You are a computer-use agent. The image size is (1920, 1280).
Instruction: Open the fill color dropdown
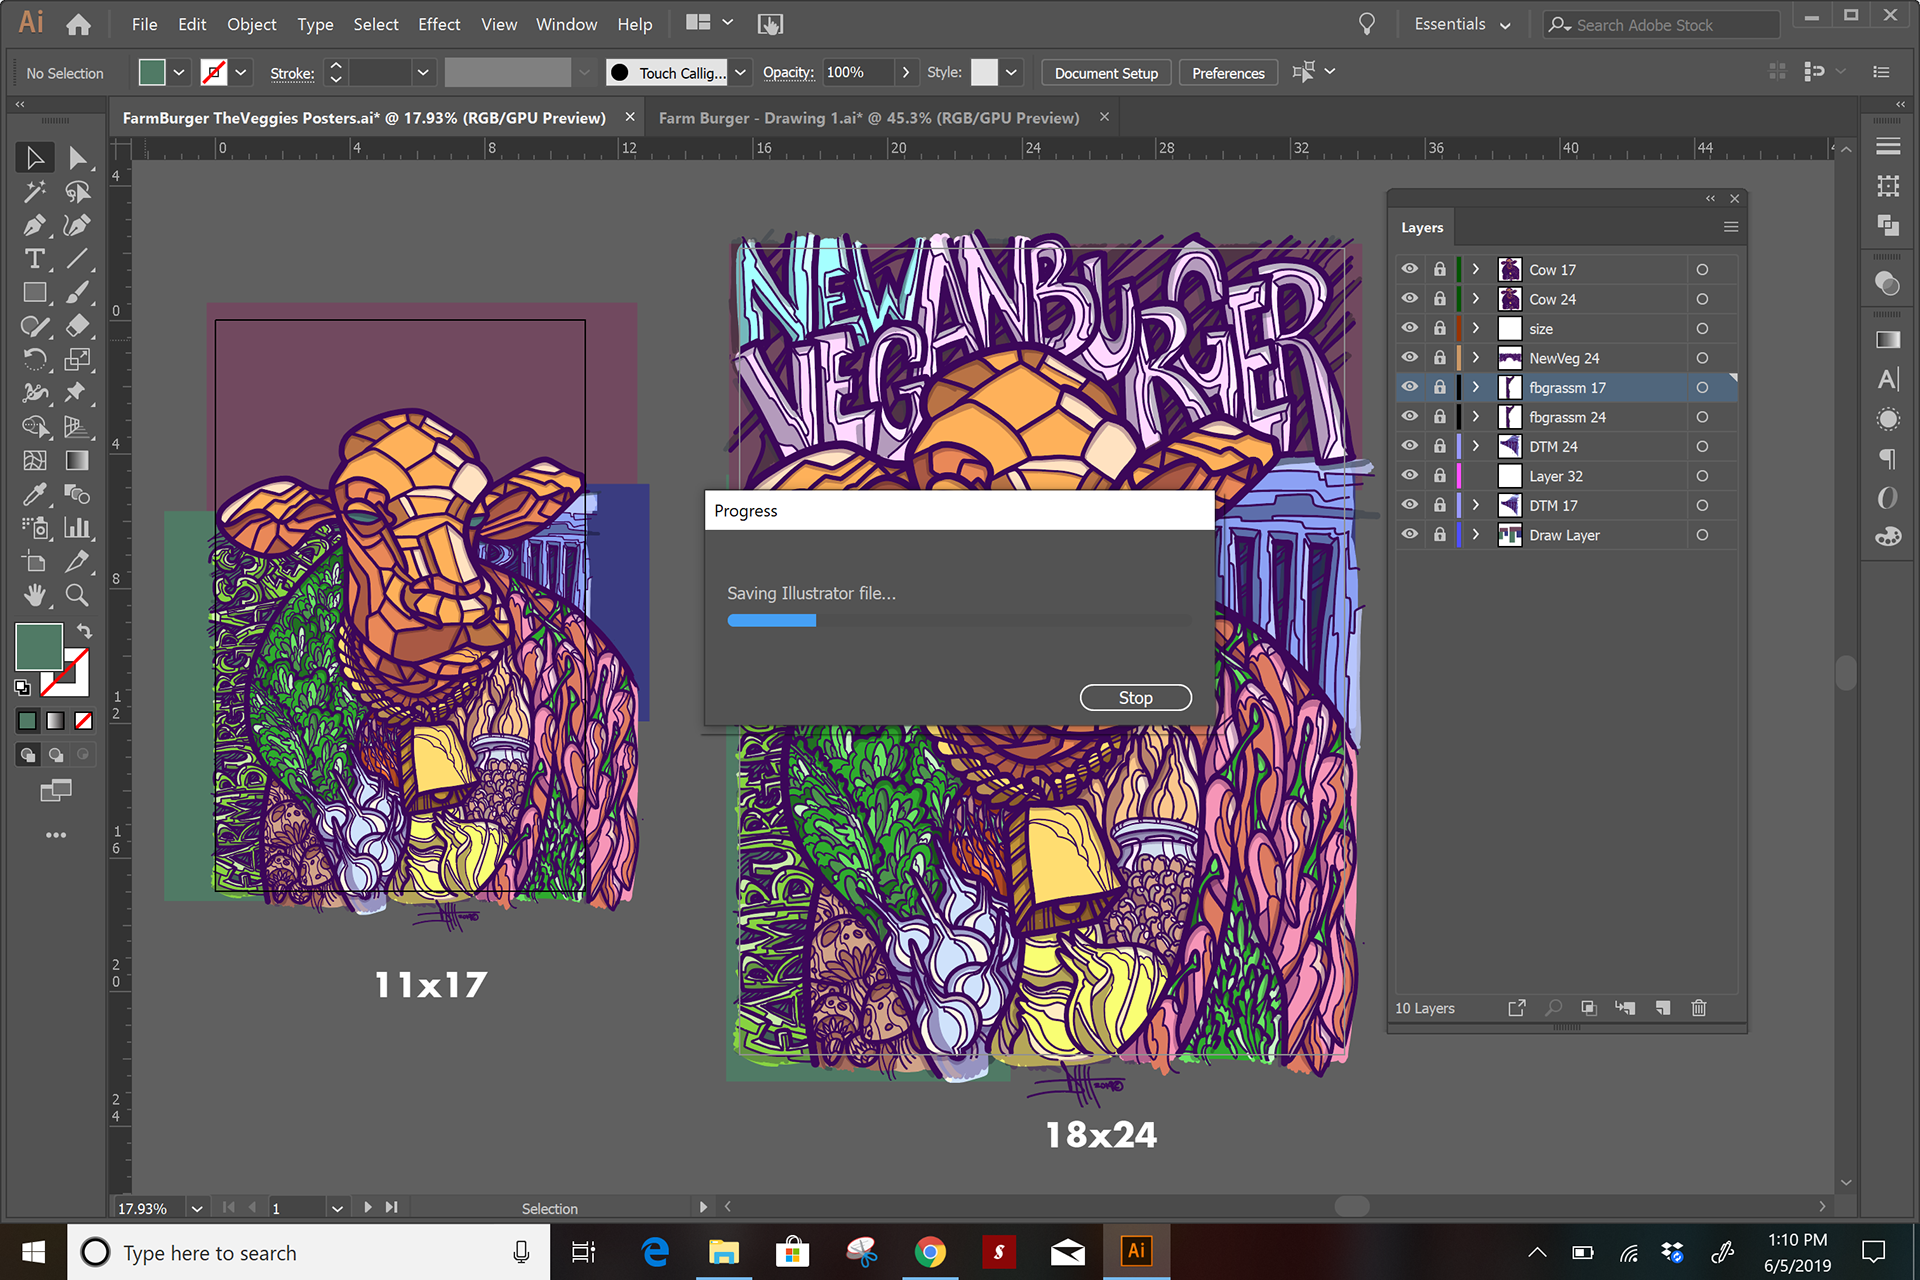[179, 72]
